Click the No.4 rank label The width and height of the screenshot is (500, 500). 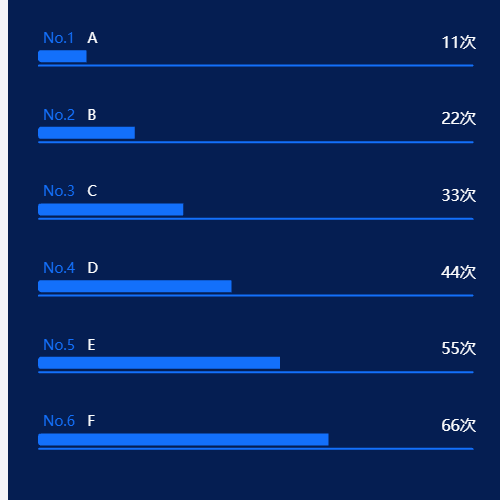point(59,268)
